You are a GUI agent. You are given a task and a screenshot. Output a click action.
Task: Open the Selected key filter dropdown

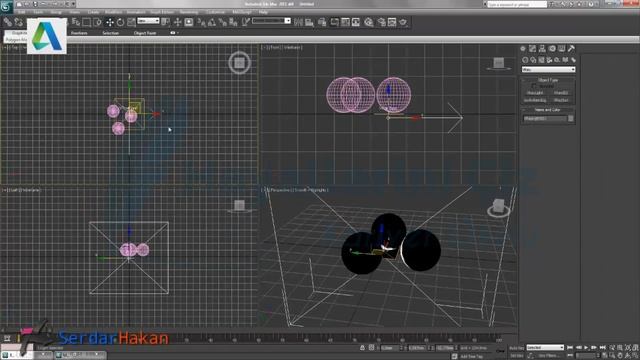tap(544, 348)
